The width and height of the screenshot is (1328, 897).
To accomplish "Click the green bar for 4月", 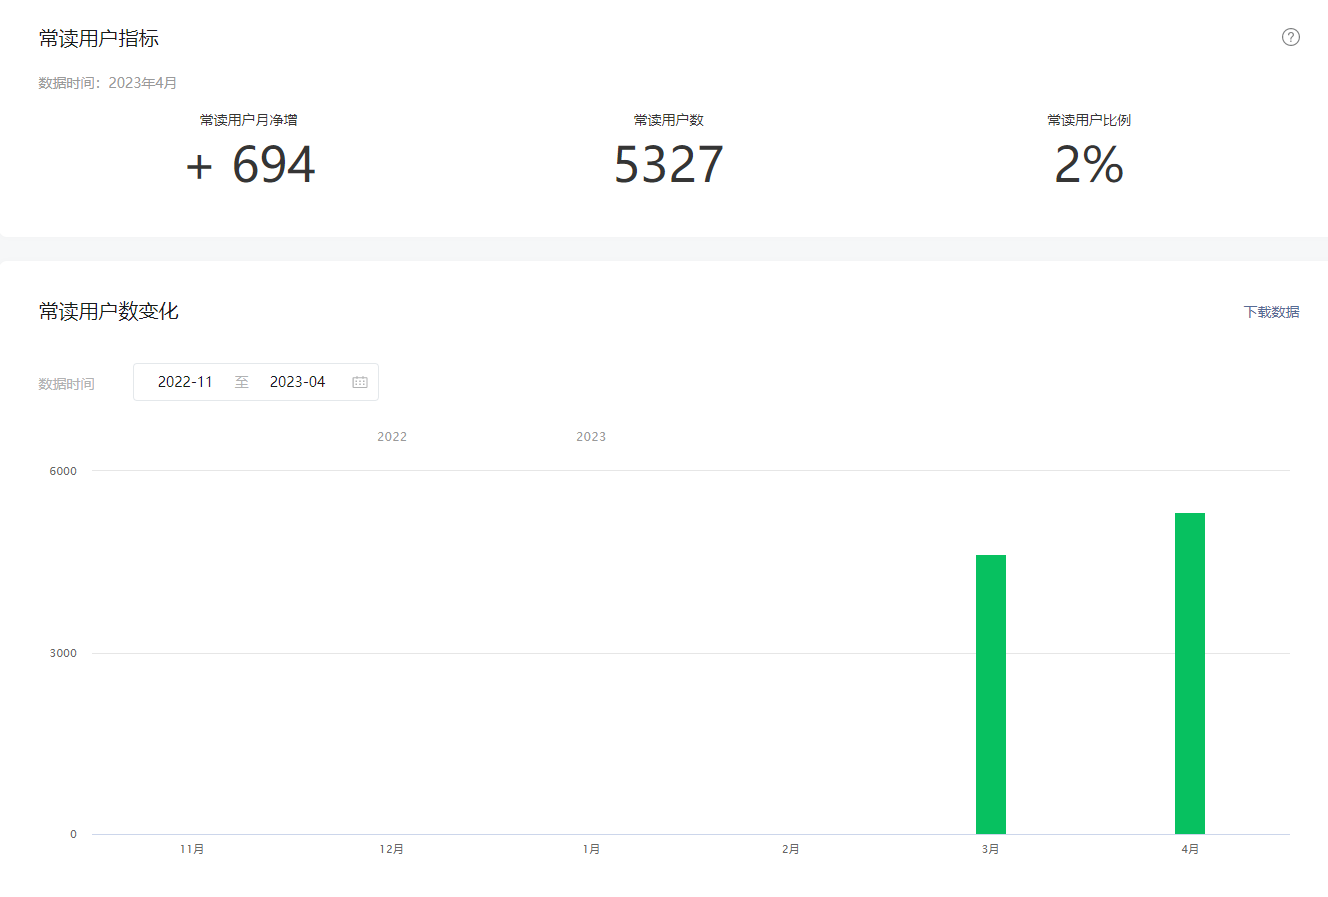I will (1189, 673).
